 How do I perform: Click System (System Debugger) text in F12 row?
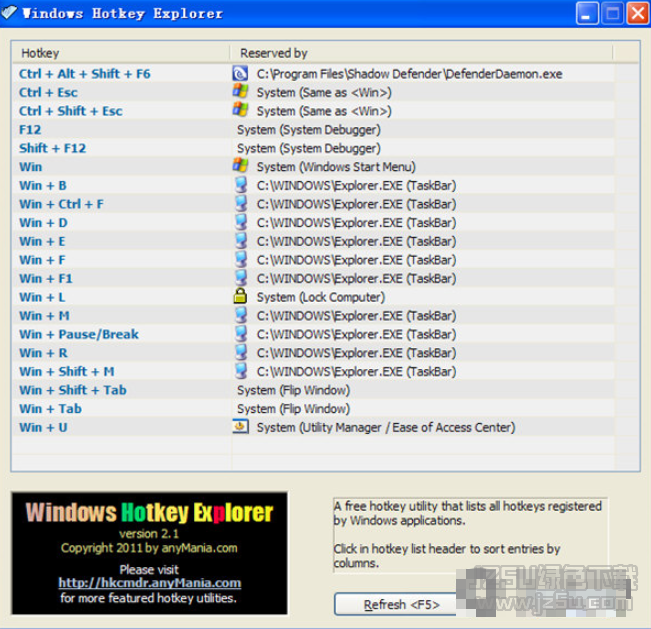(308, 130)
